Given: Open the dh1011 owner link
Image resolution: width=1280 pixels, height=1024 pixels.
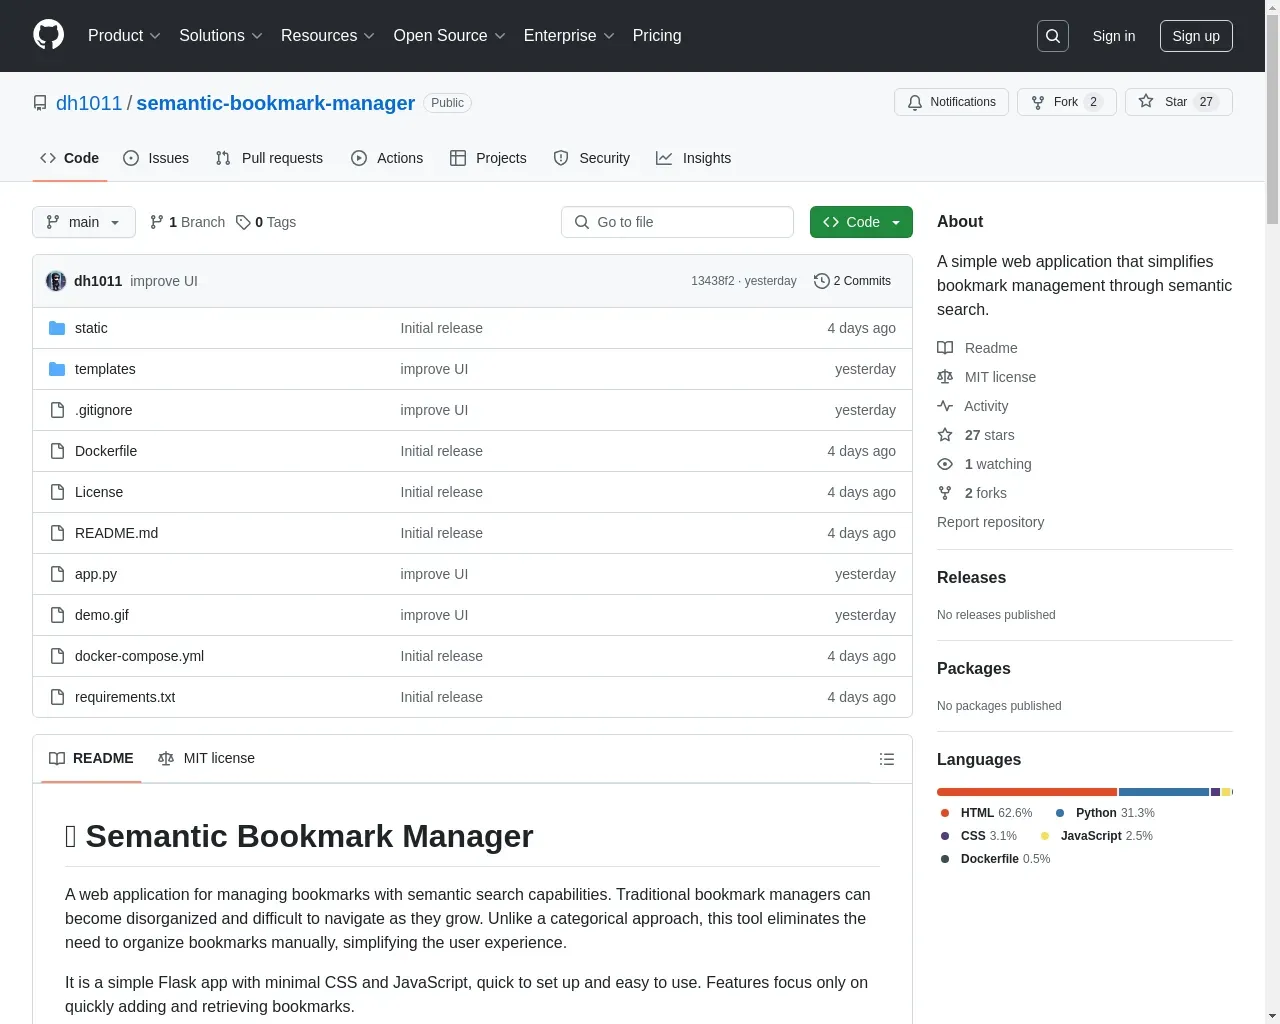Looking at the screenshot, I should pos(89,103).
